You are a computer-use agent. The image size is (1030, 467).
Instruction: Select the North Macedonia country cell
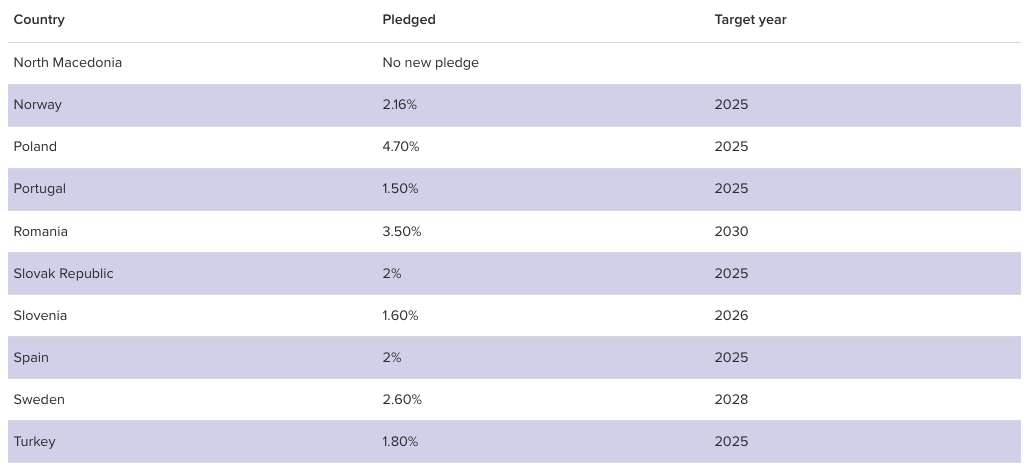(x=68, y=63)
